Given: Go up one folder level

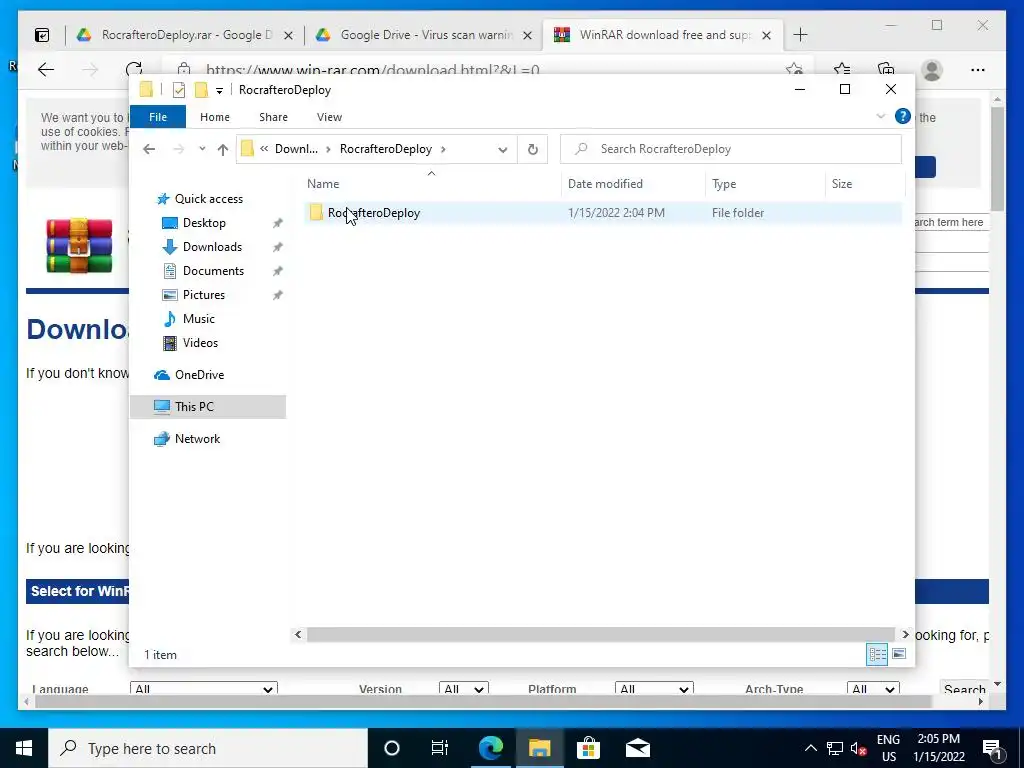Looking at the screenshot, I should tap(223, 150).
